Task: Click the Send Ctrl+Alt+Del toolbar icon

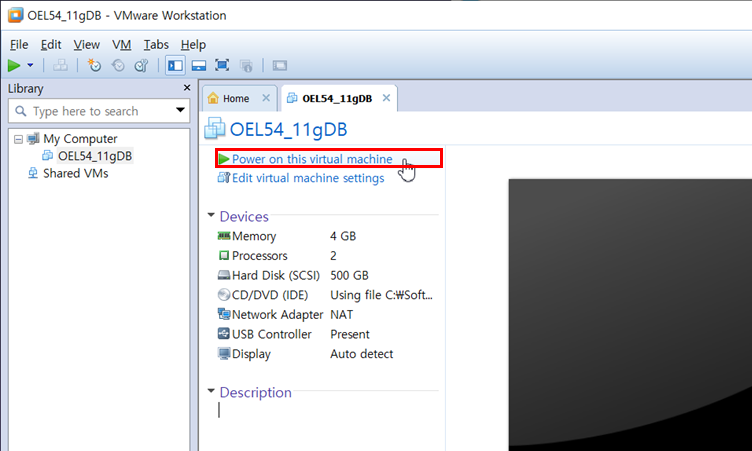Action: pos(60,65)
